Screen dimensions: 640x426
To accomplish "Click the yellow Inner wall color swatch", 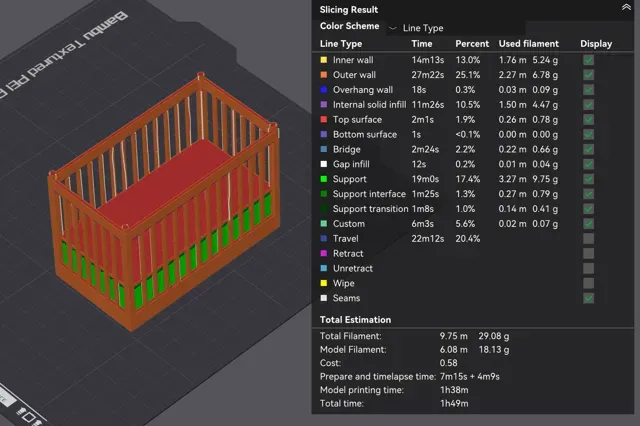I will coord(324,60).
